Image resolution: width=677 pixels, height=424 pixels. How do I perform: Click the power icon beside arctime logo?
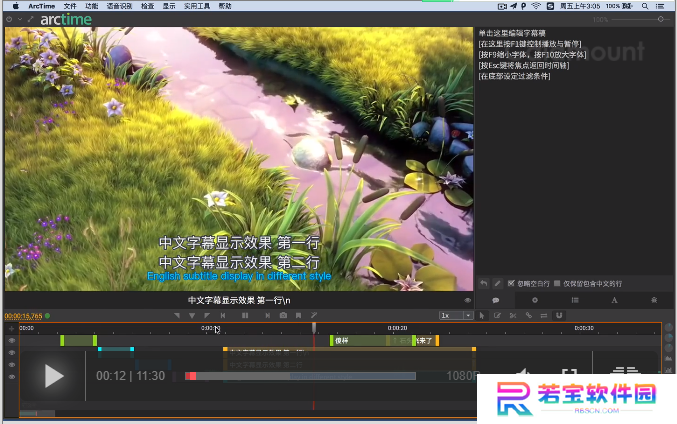click(x=9, y=19)
